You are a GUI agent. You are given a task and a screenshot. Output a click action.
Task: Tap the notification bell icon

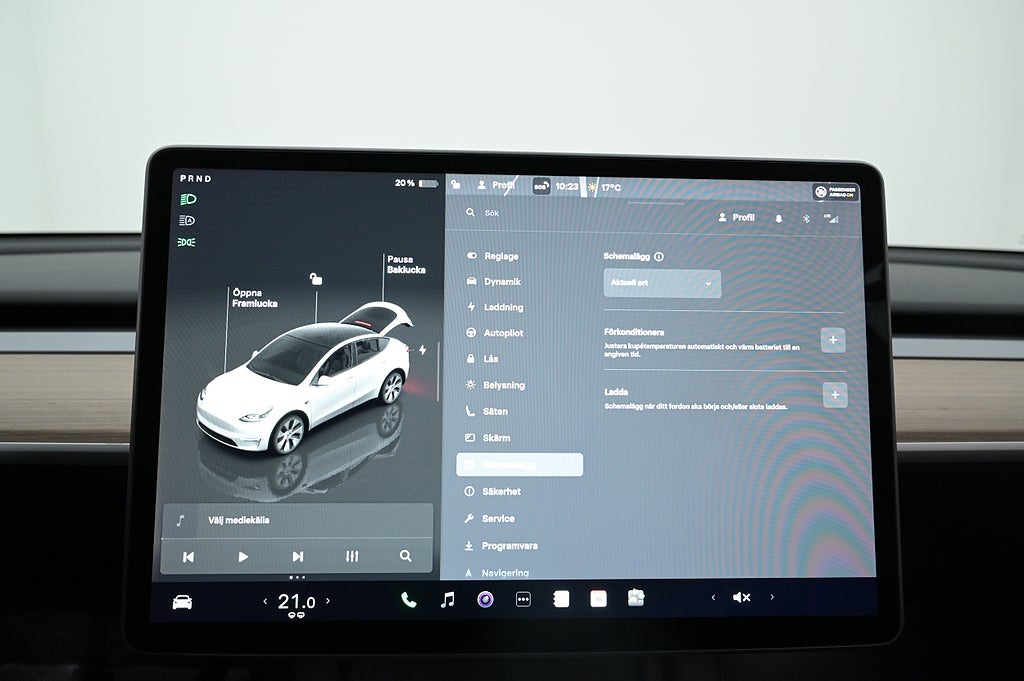779,218
